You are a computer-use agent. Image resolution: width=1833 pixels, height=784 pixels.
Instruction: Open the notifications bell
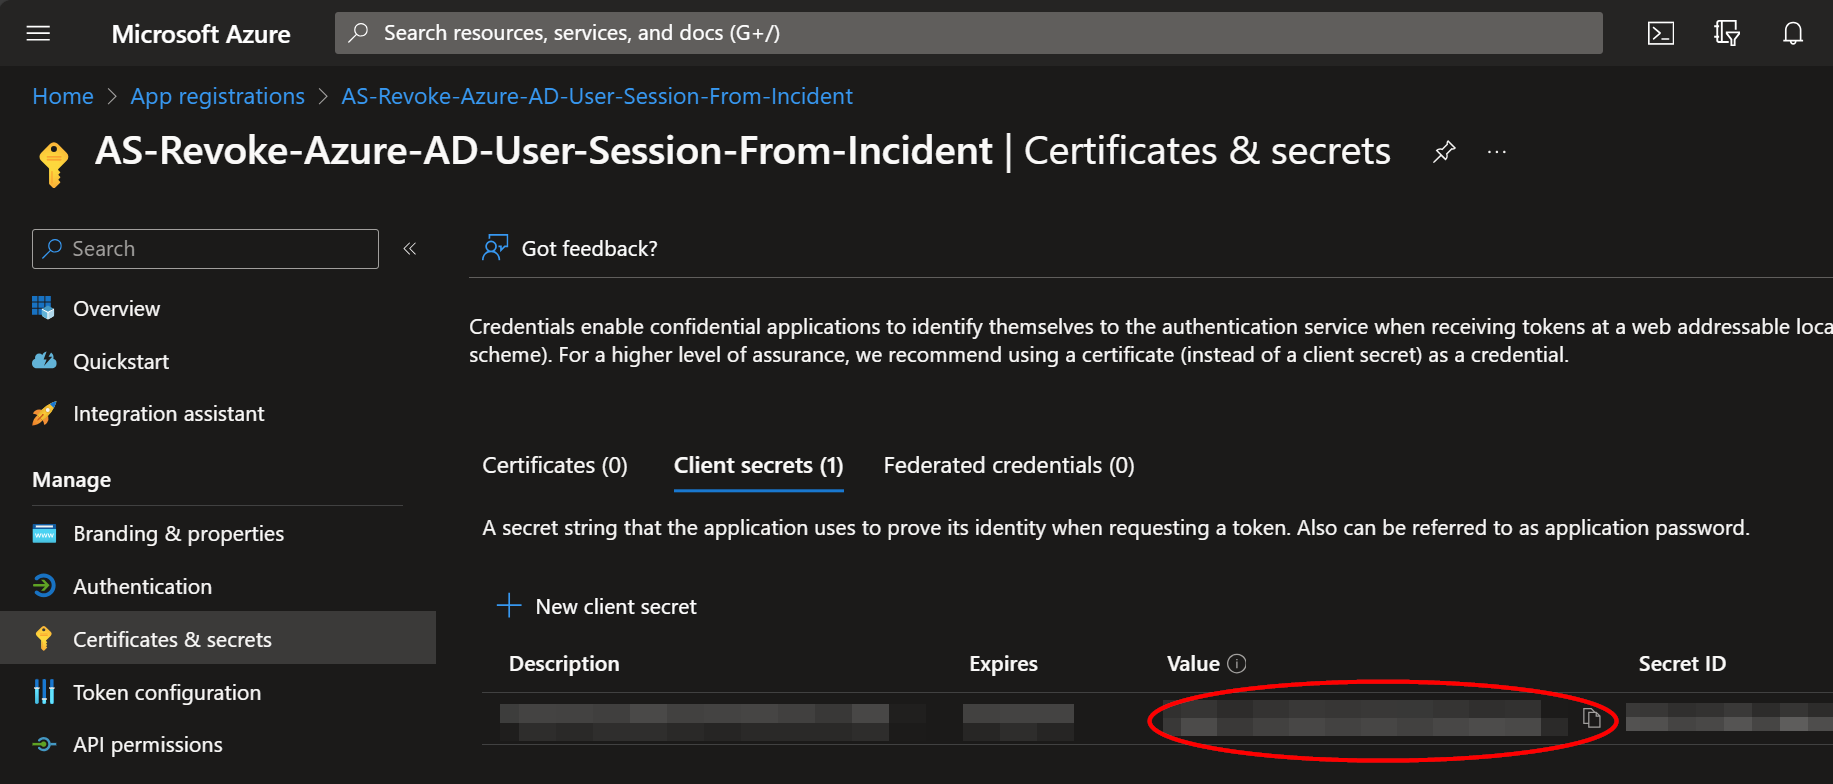coord(1793,33)
